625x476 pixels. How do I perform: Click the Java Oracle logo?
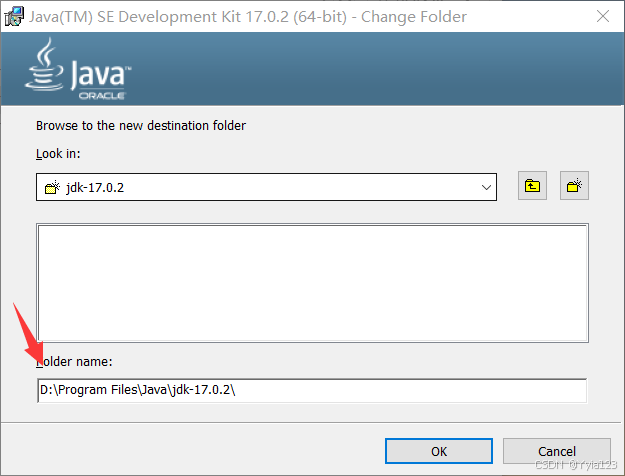78,69
